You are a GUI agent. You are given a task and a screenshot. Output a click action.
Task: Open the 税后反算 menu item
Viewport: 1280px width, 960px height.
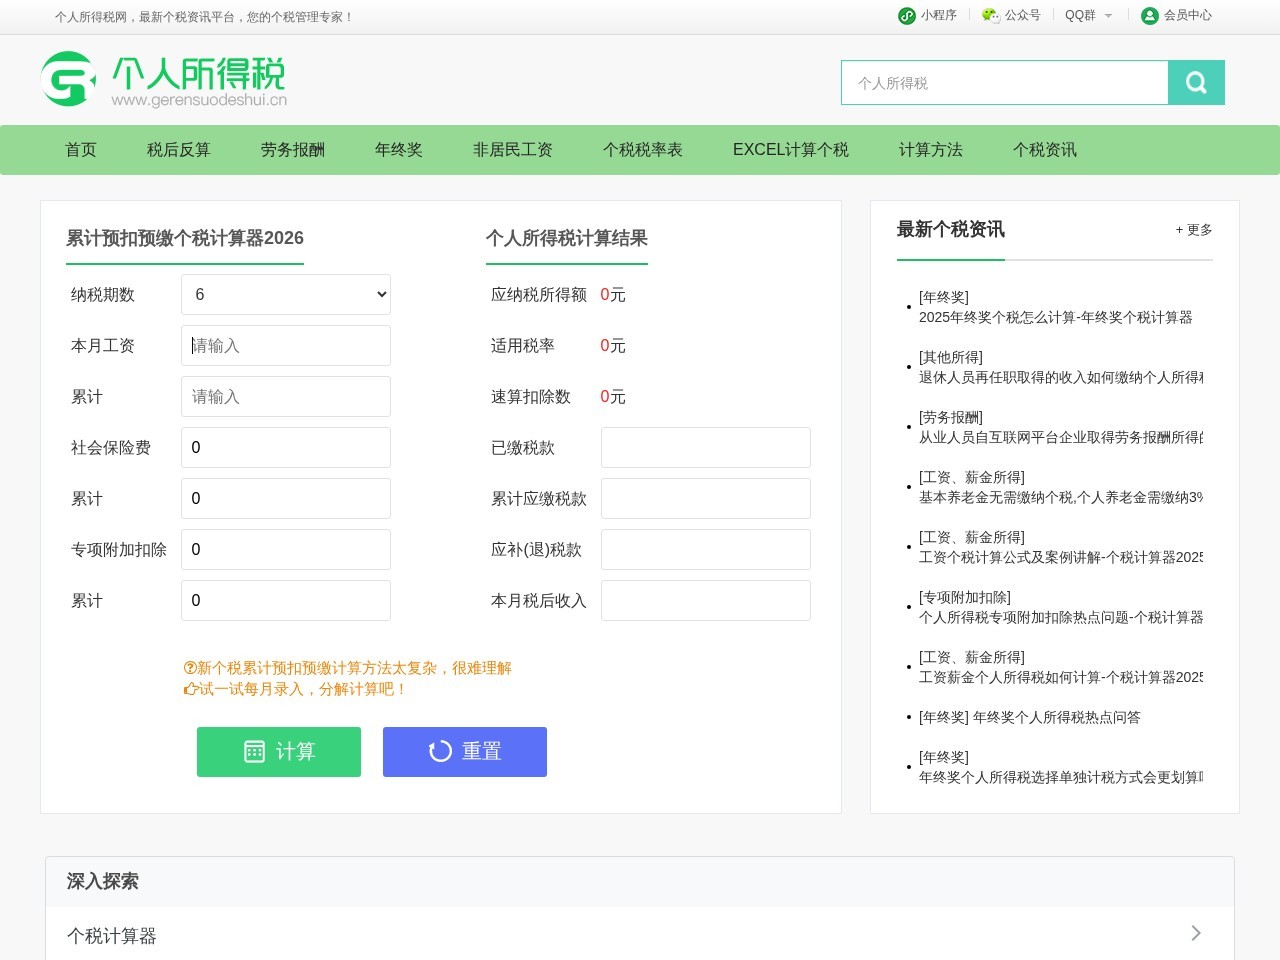point(179,150)
